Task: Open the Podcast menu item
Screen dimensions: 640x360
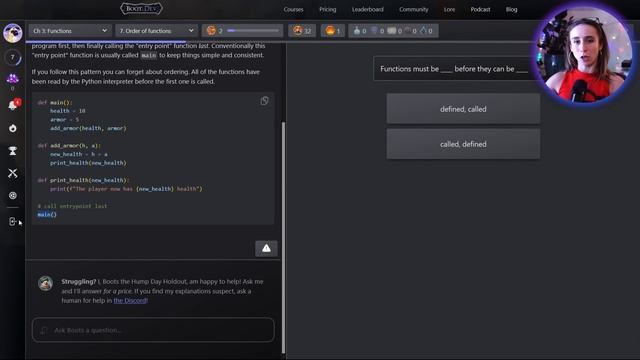Action: pyautogui.click(x=480, y=9)
